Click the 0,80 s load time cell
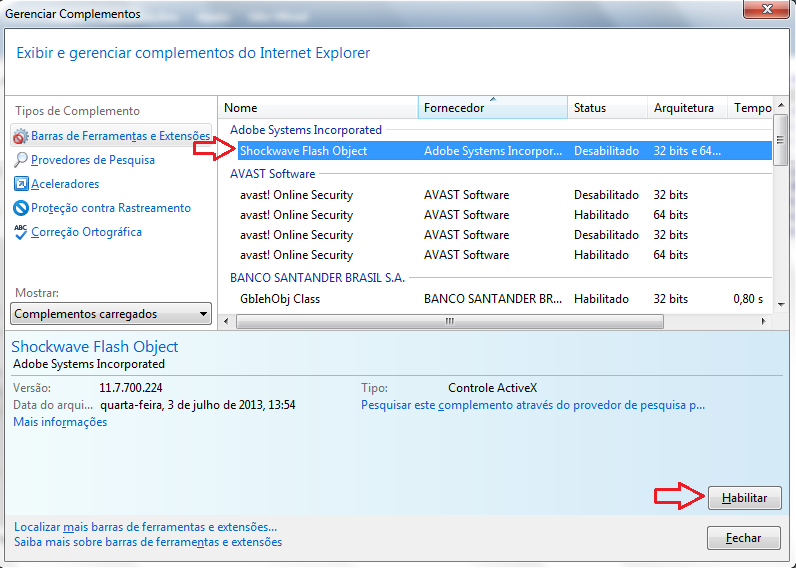 tap(748, 299)
